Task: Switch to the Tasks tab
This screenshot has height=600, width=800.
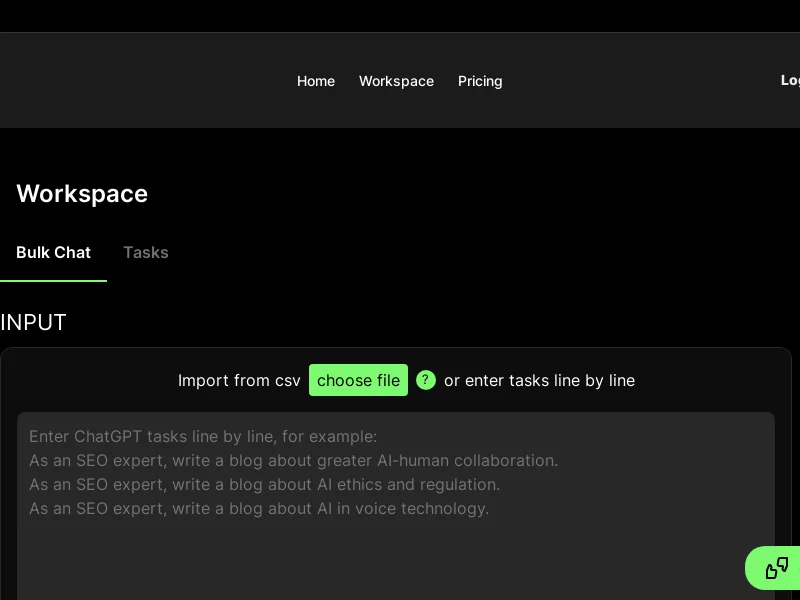Action: click(146, 252)
